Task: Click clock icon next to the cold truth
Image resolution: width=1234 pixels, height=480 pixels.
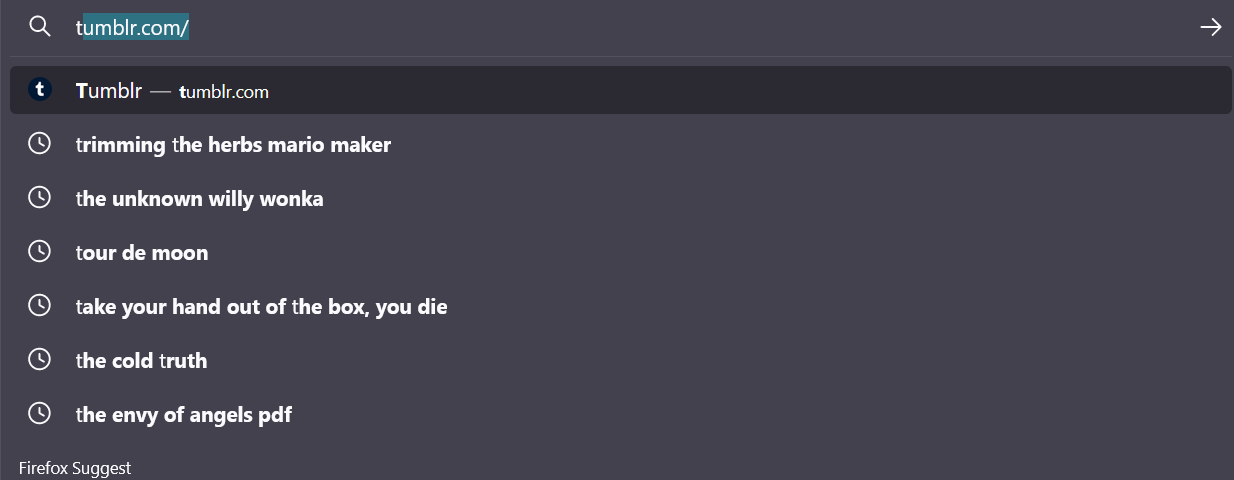Action: 39,360
